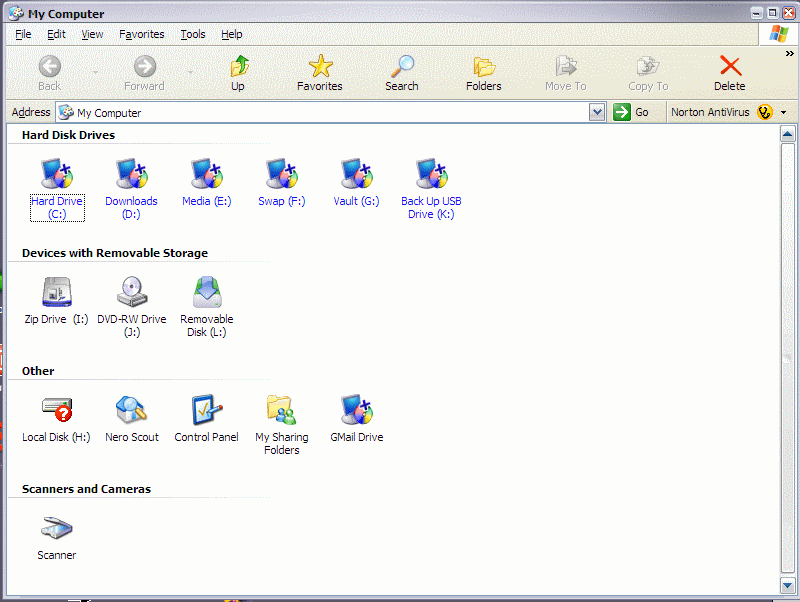Image resolution: width=800 pixels, height=602 pixels.
Task: Click the Address bar input field
Action: click(x=322, y=112)
